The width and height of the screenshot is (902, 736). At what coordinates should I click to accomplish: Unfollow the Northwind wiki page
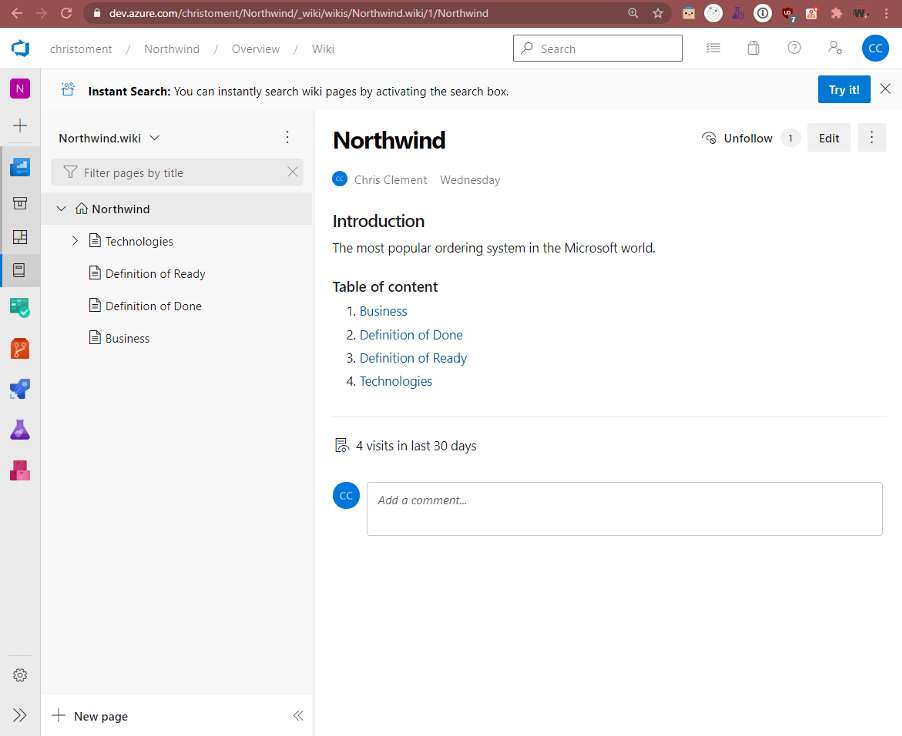[738, 138]
